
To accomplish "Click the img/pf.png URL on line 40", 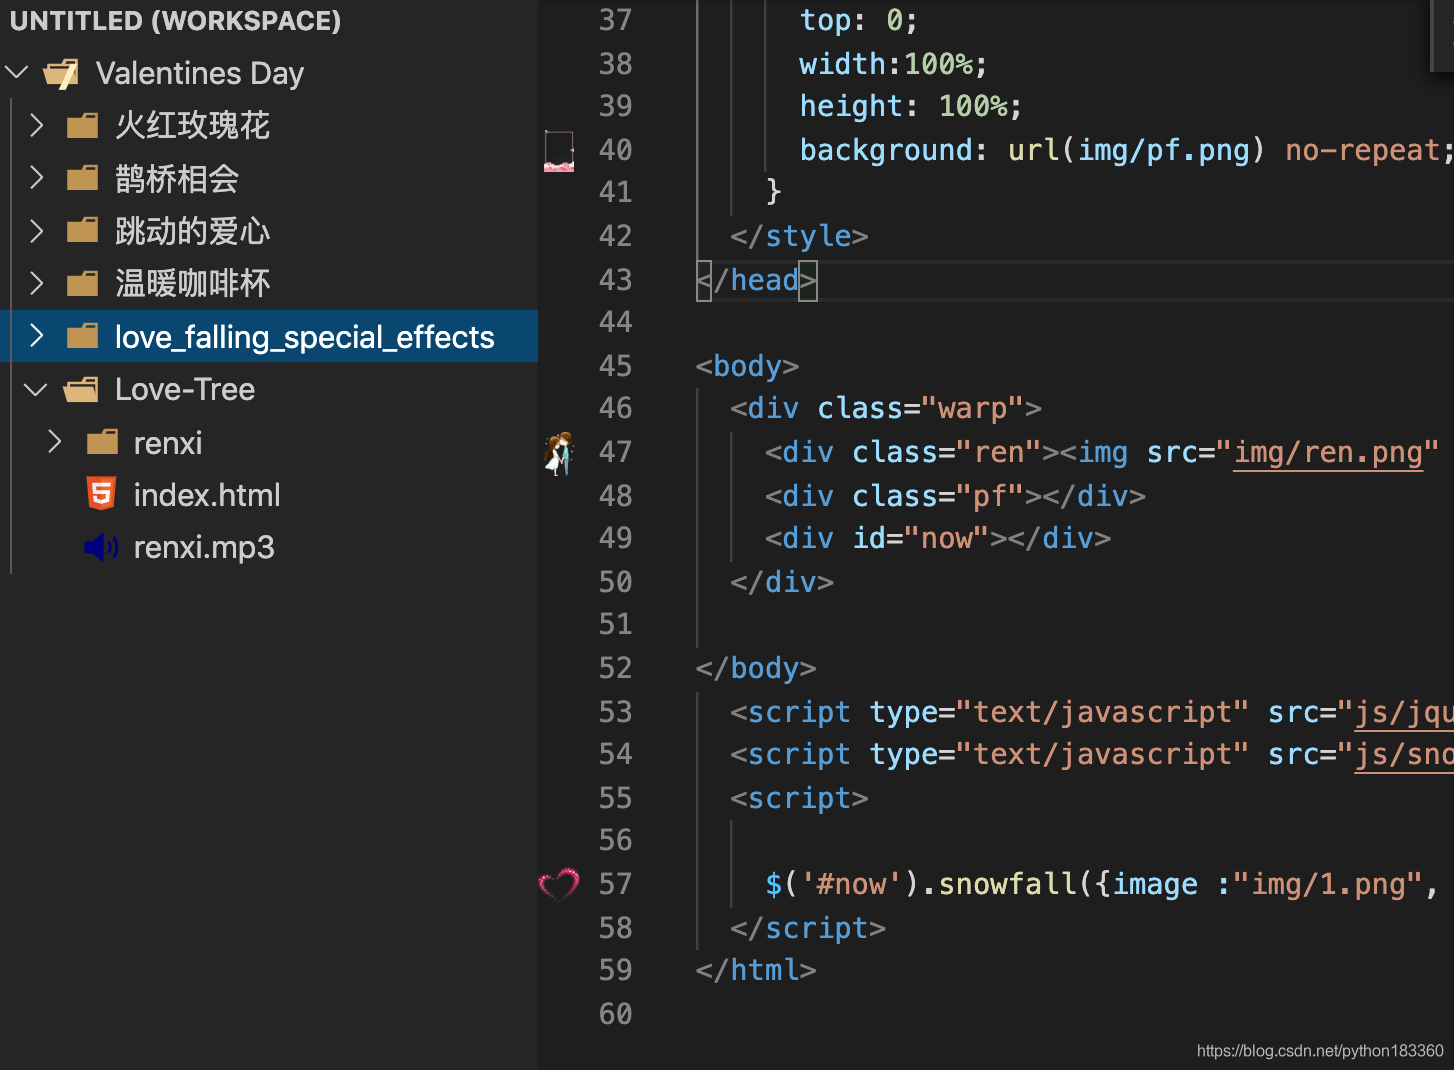I will 1163,150.
